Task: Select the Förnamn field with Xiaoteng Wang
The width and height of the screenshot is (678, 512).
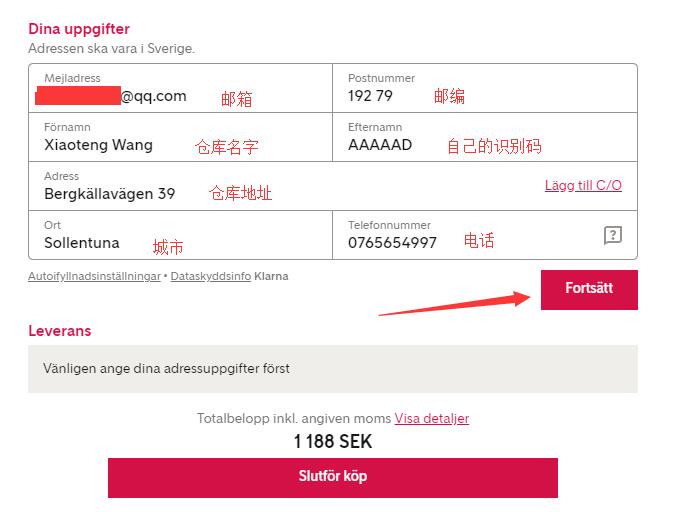Action: point(180,137)
